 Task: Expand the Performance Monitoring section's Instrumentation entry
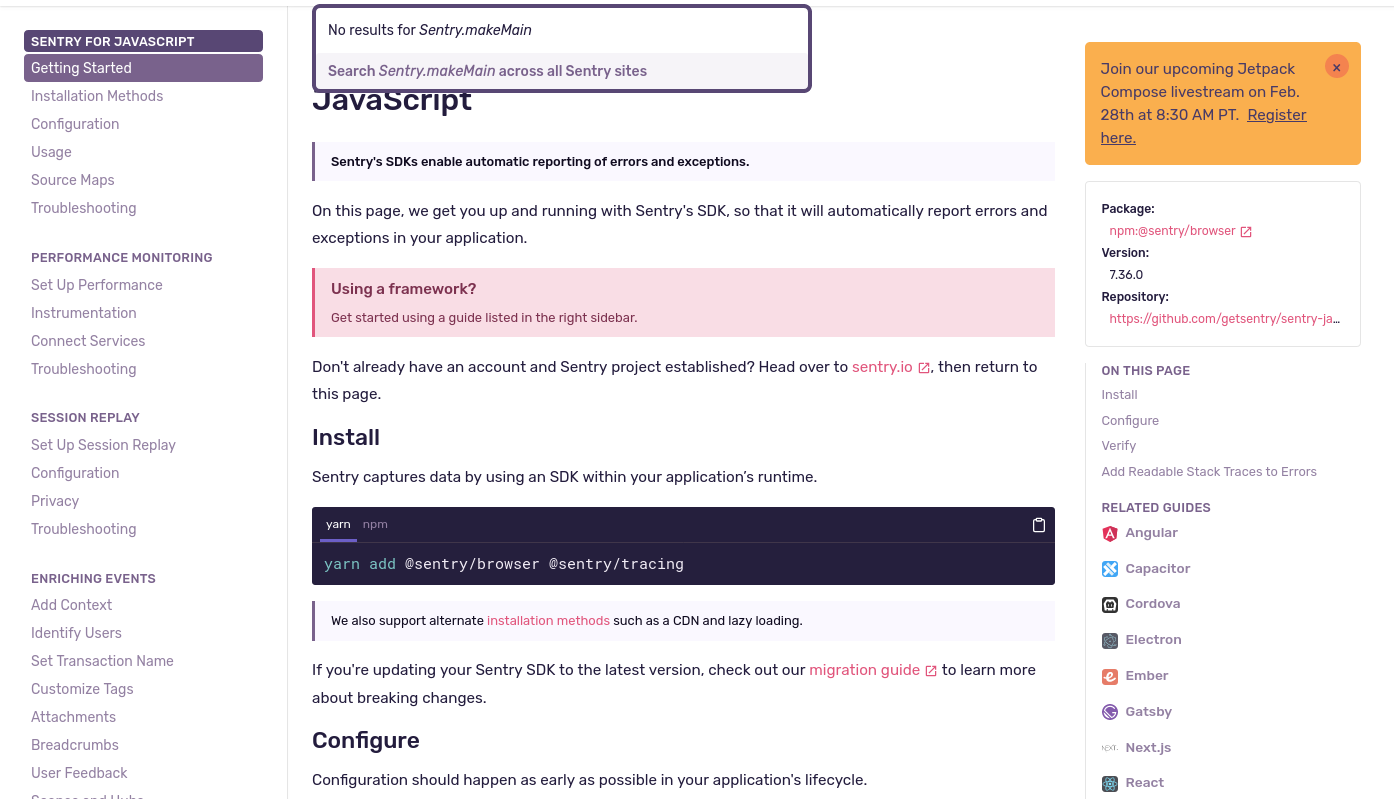(84, 313)
